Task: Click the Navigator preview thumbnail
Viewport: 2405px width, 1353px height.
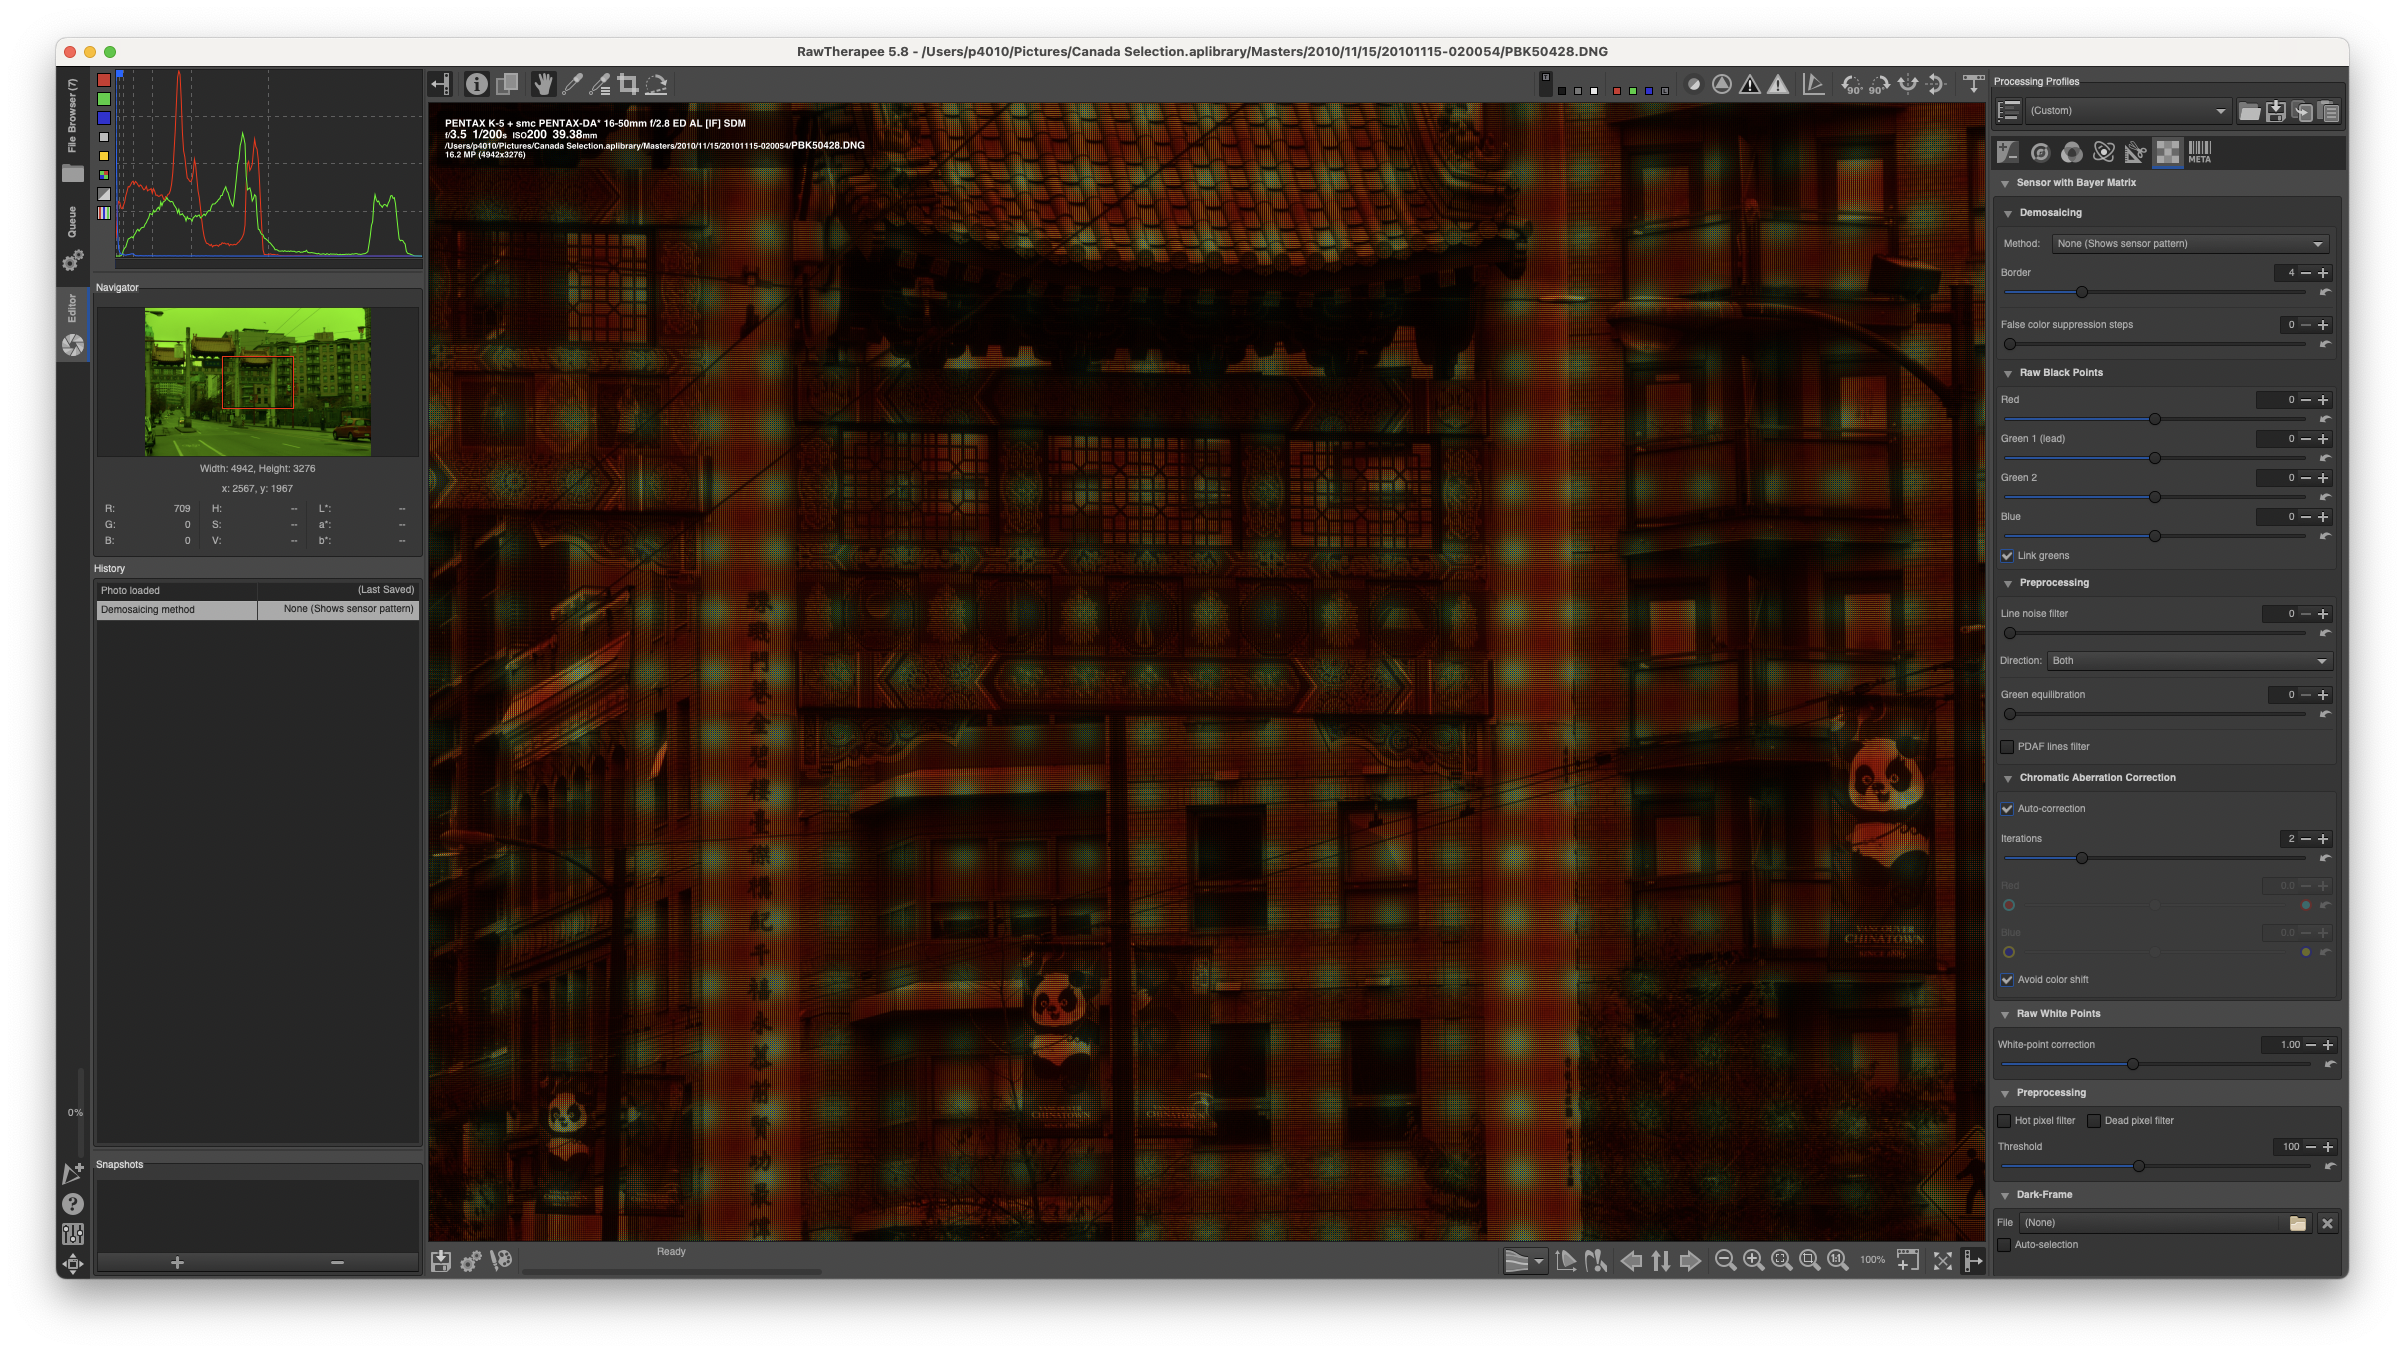Action: pyautogui.click(x=257, y=382)
